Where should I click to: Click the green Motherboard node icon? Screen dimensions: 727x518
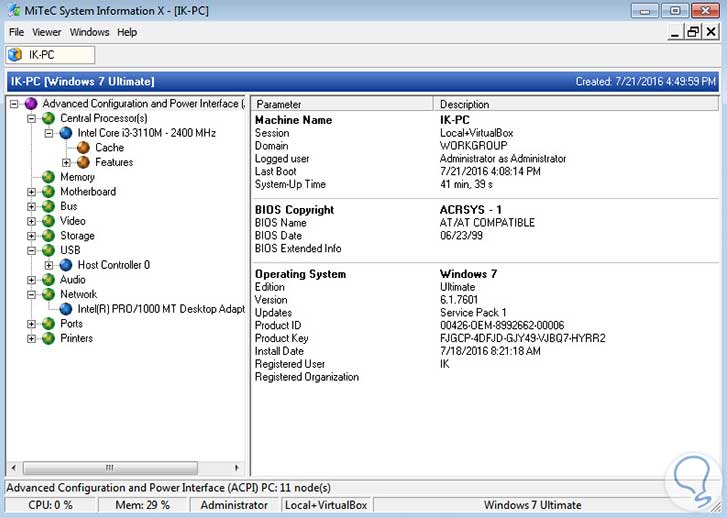pyautogui.click(x=48, y=192)
